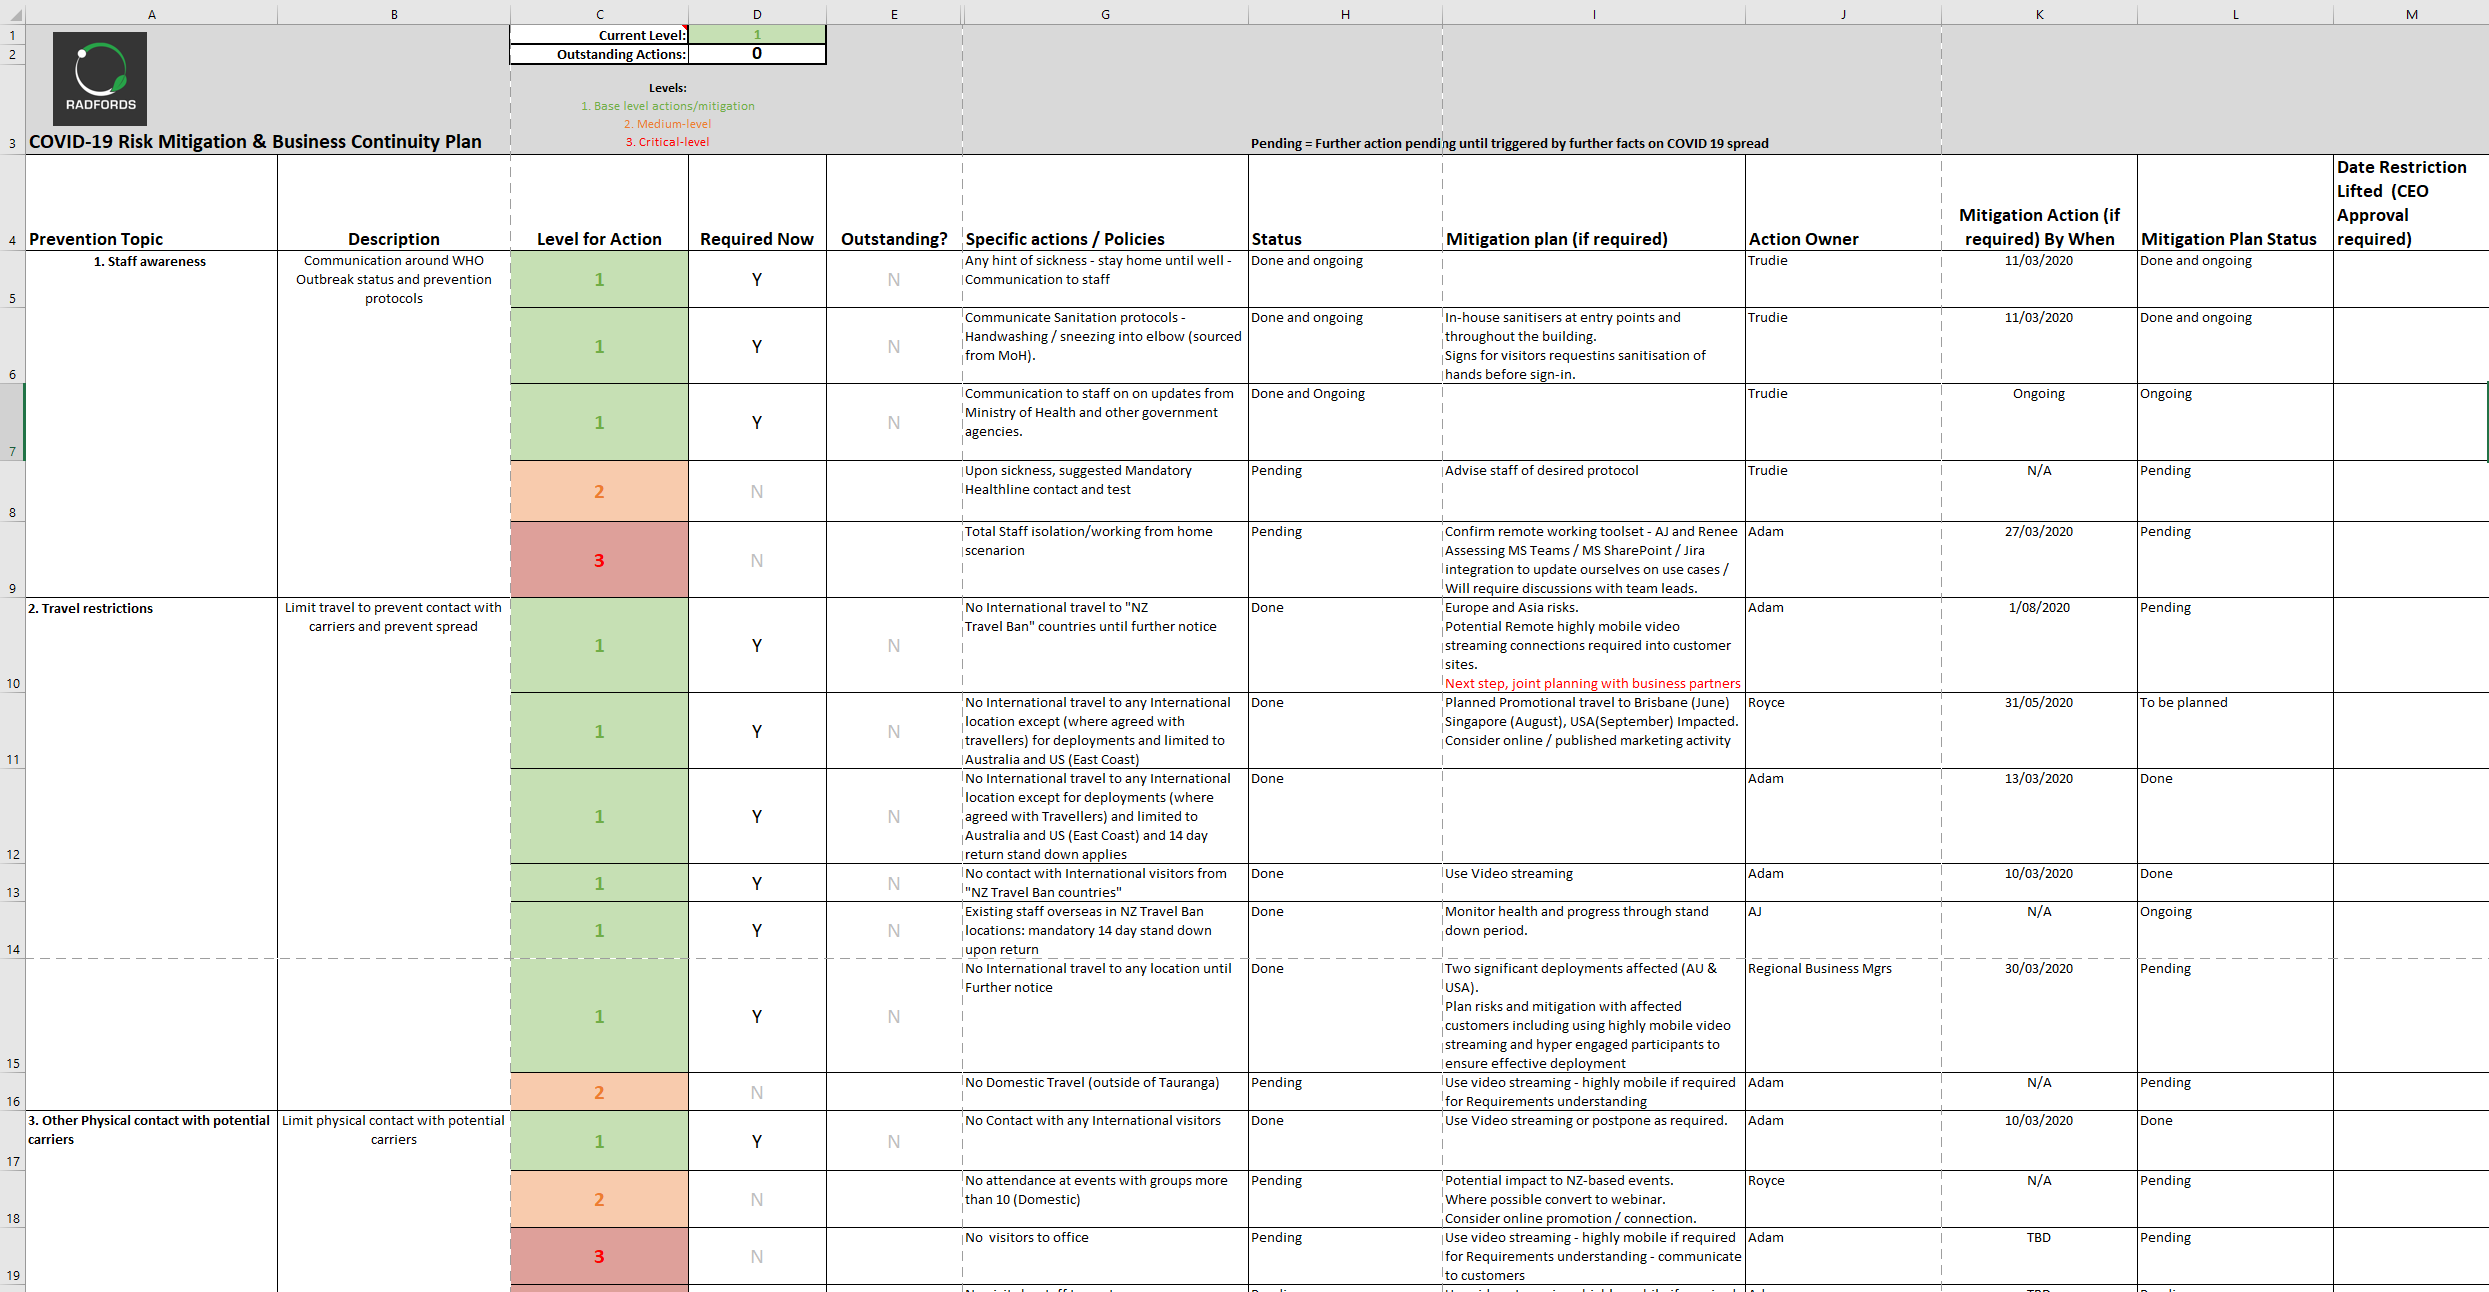Screen dimensions: 2489x1292
Task: Select the date cell '1/08/2020'
Action: click(2039, 645)
